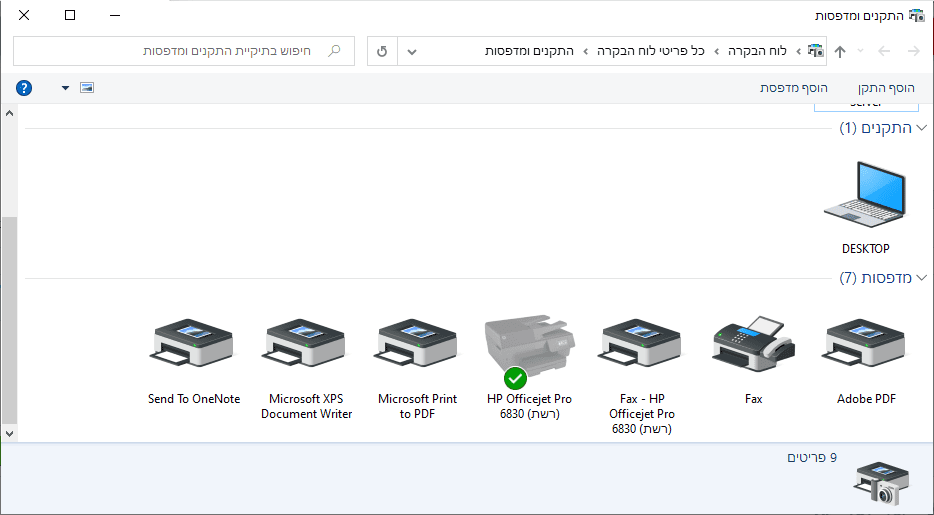
Task: Select the DESKTOP laptop device icon
Action: 865,194
